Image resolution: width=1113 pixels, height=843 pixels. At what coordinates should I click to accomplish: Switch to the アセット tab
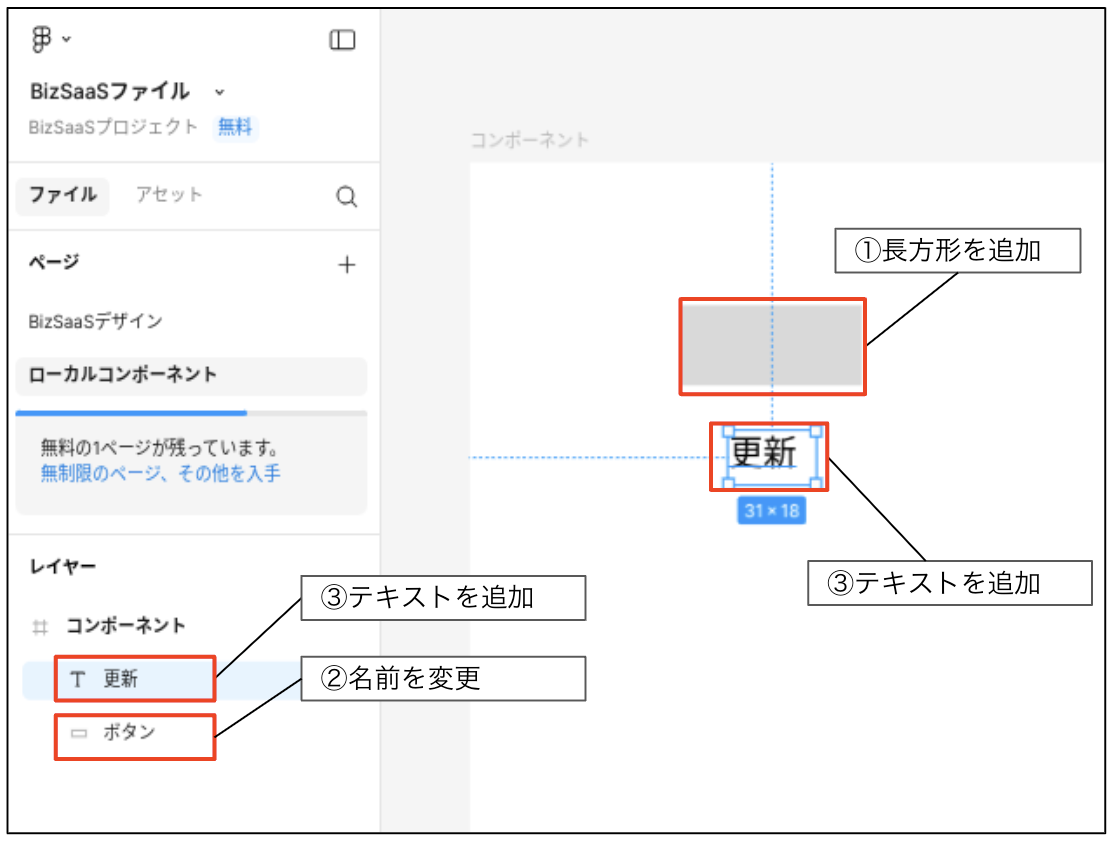(169, 194)
